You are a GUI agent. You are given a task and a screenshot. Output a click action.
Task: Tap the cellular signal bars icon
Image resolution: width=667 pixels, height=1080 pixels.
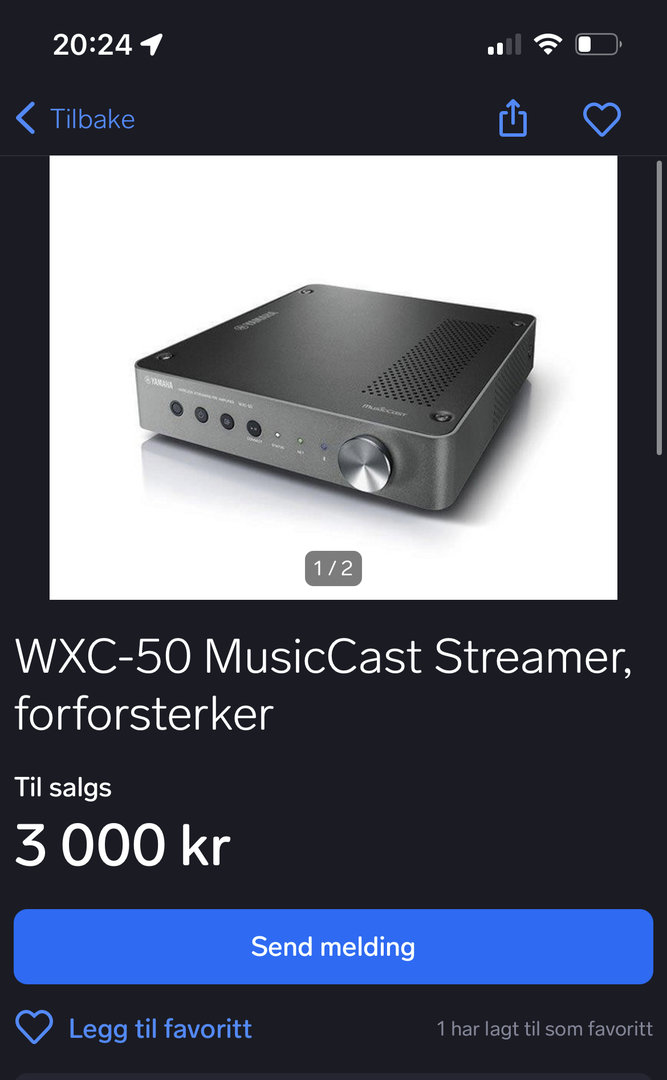coord(504,45)
